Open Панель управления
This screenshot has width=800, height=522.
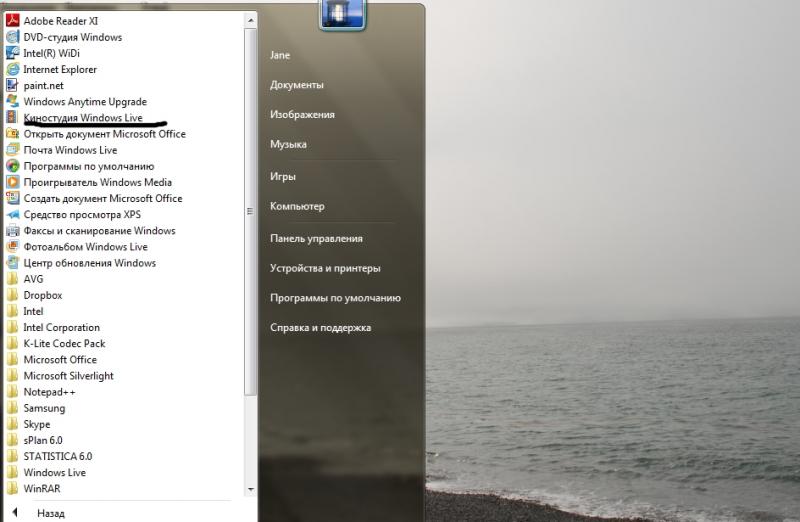pyautogui.click(x=316, y=238)
